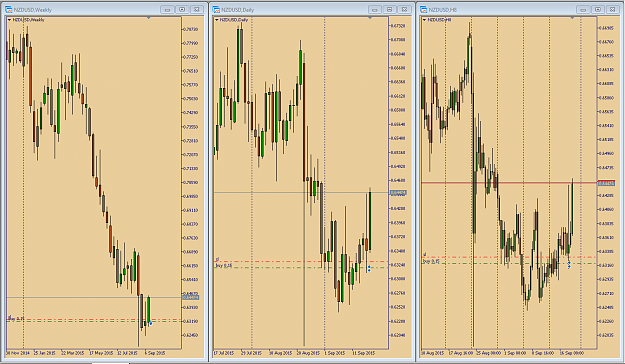
Task: Grab the chart shift marker on H8 chart
Action: 572,18
